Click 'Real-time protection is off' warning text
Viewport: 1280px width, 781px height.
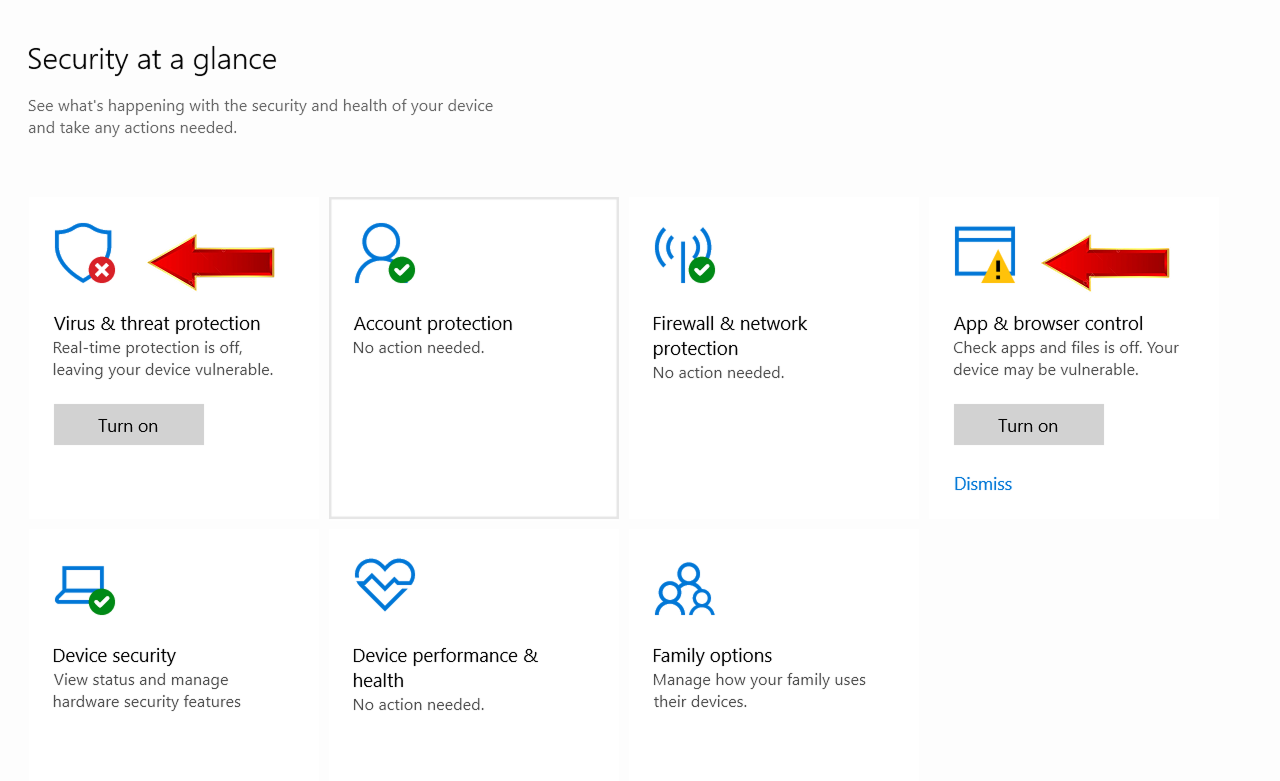click(163, 359)
